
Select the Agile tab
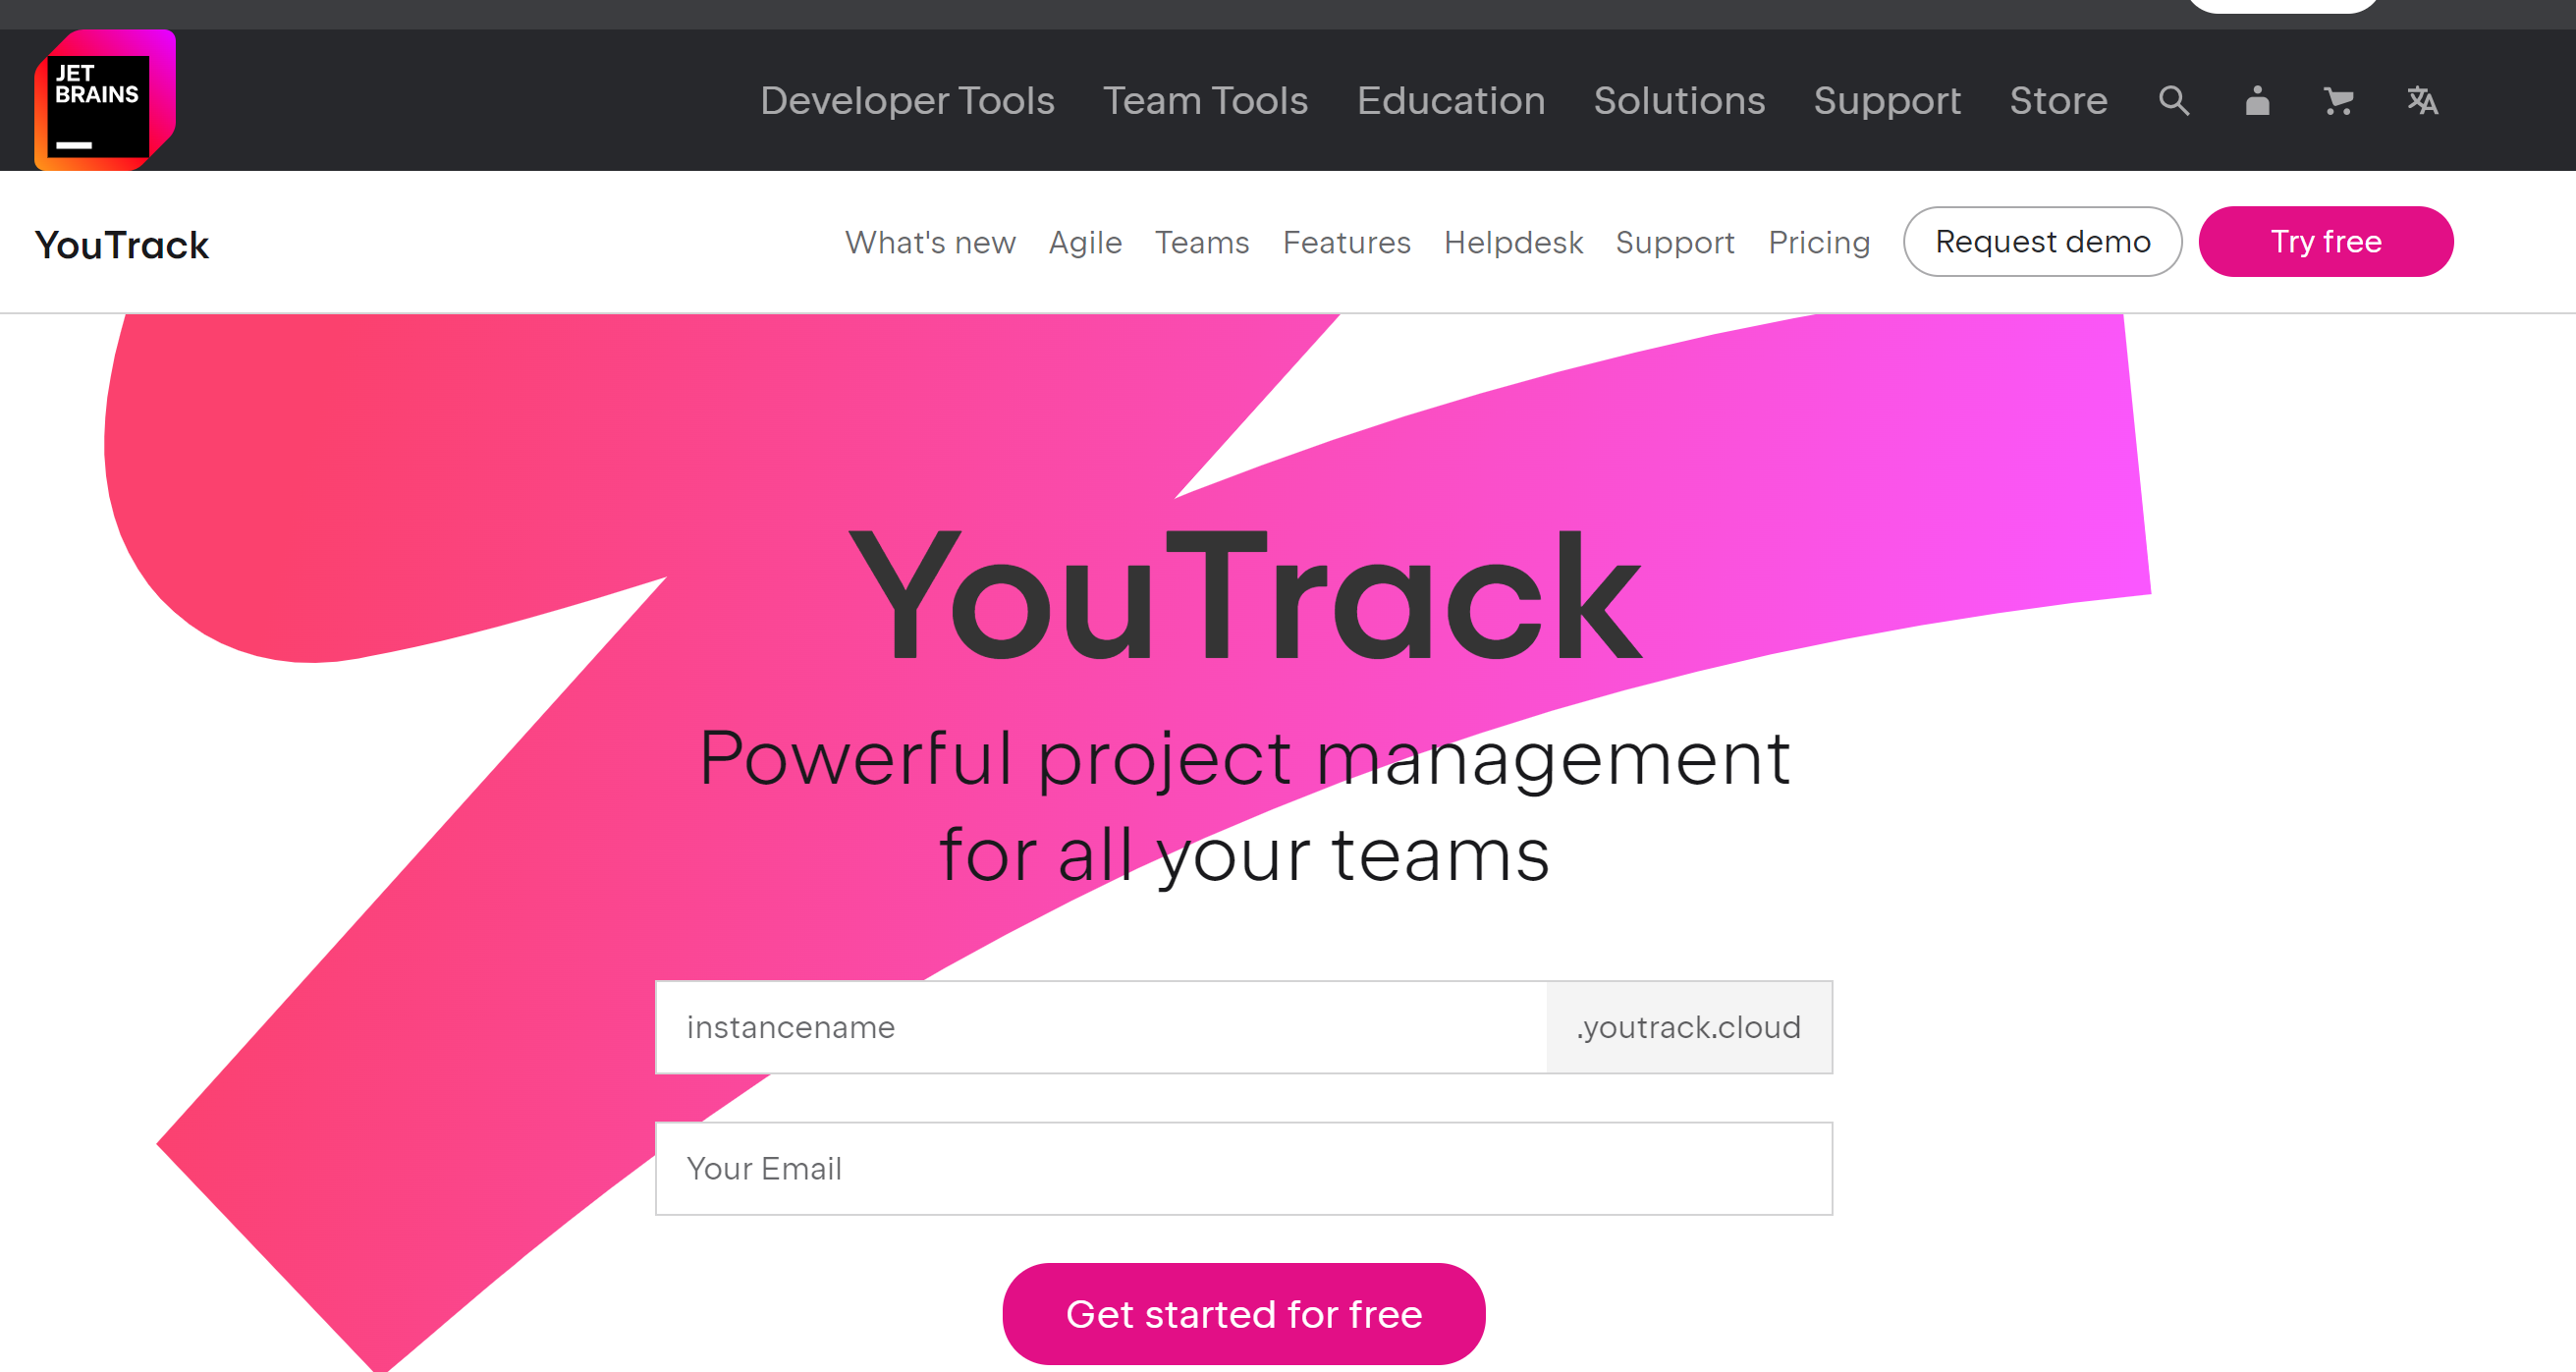point(1085,241)
